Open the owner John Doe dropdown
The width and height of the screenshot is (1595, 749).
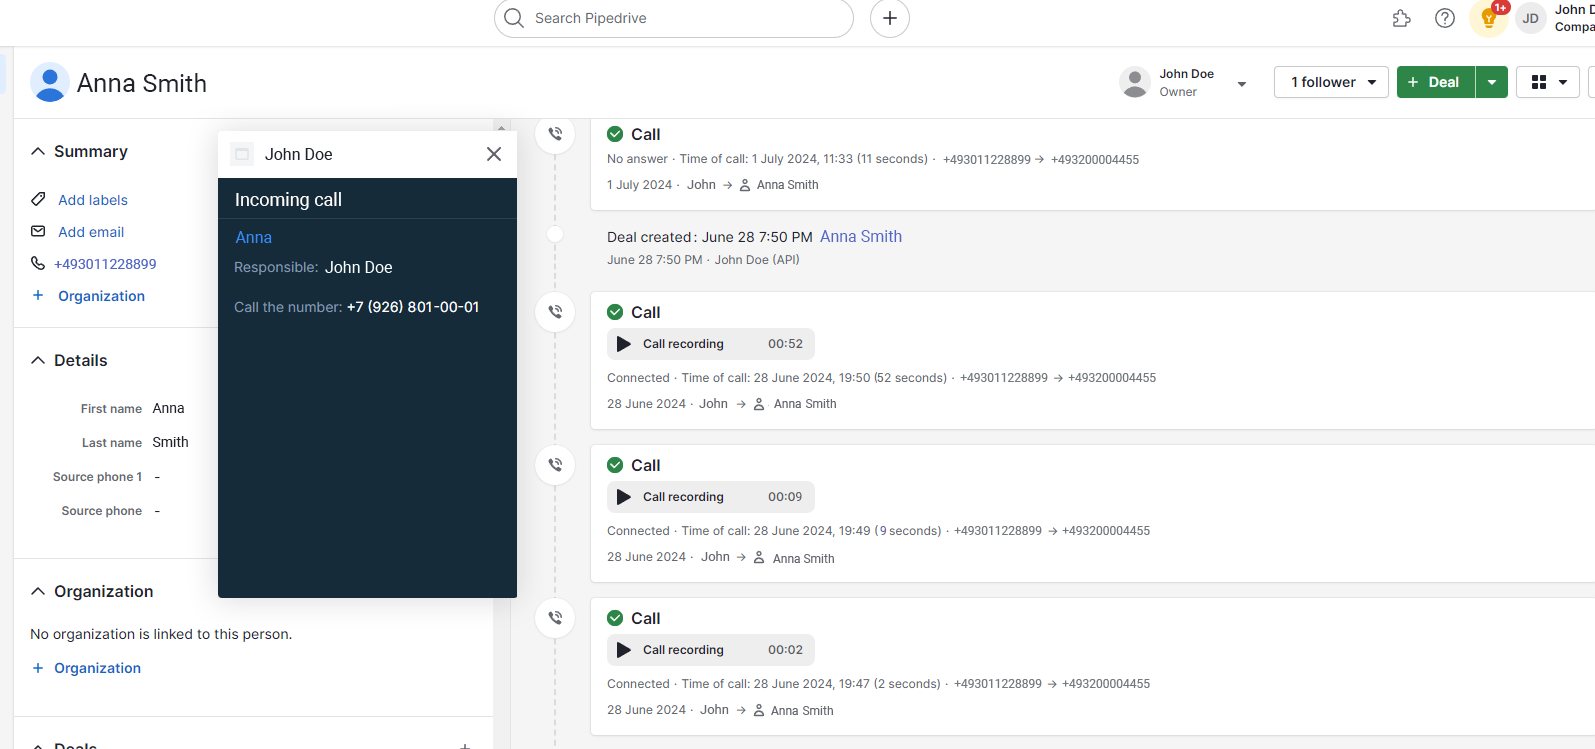pos(1241,84)
